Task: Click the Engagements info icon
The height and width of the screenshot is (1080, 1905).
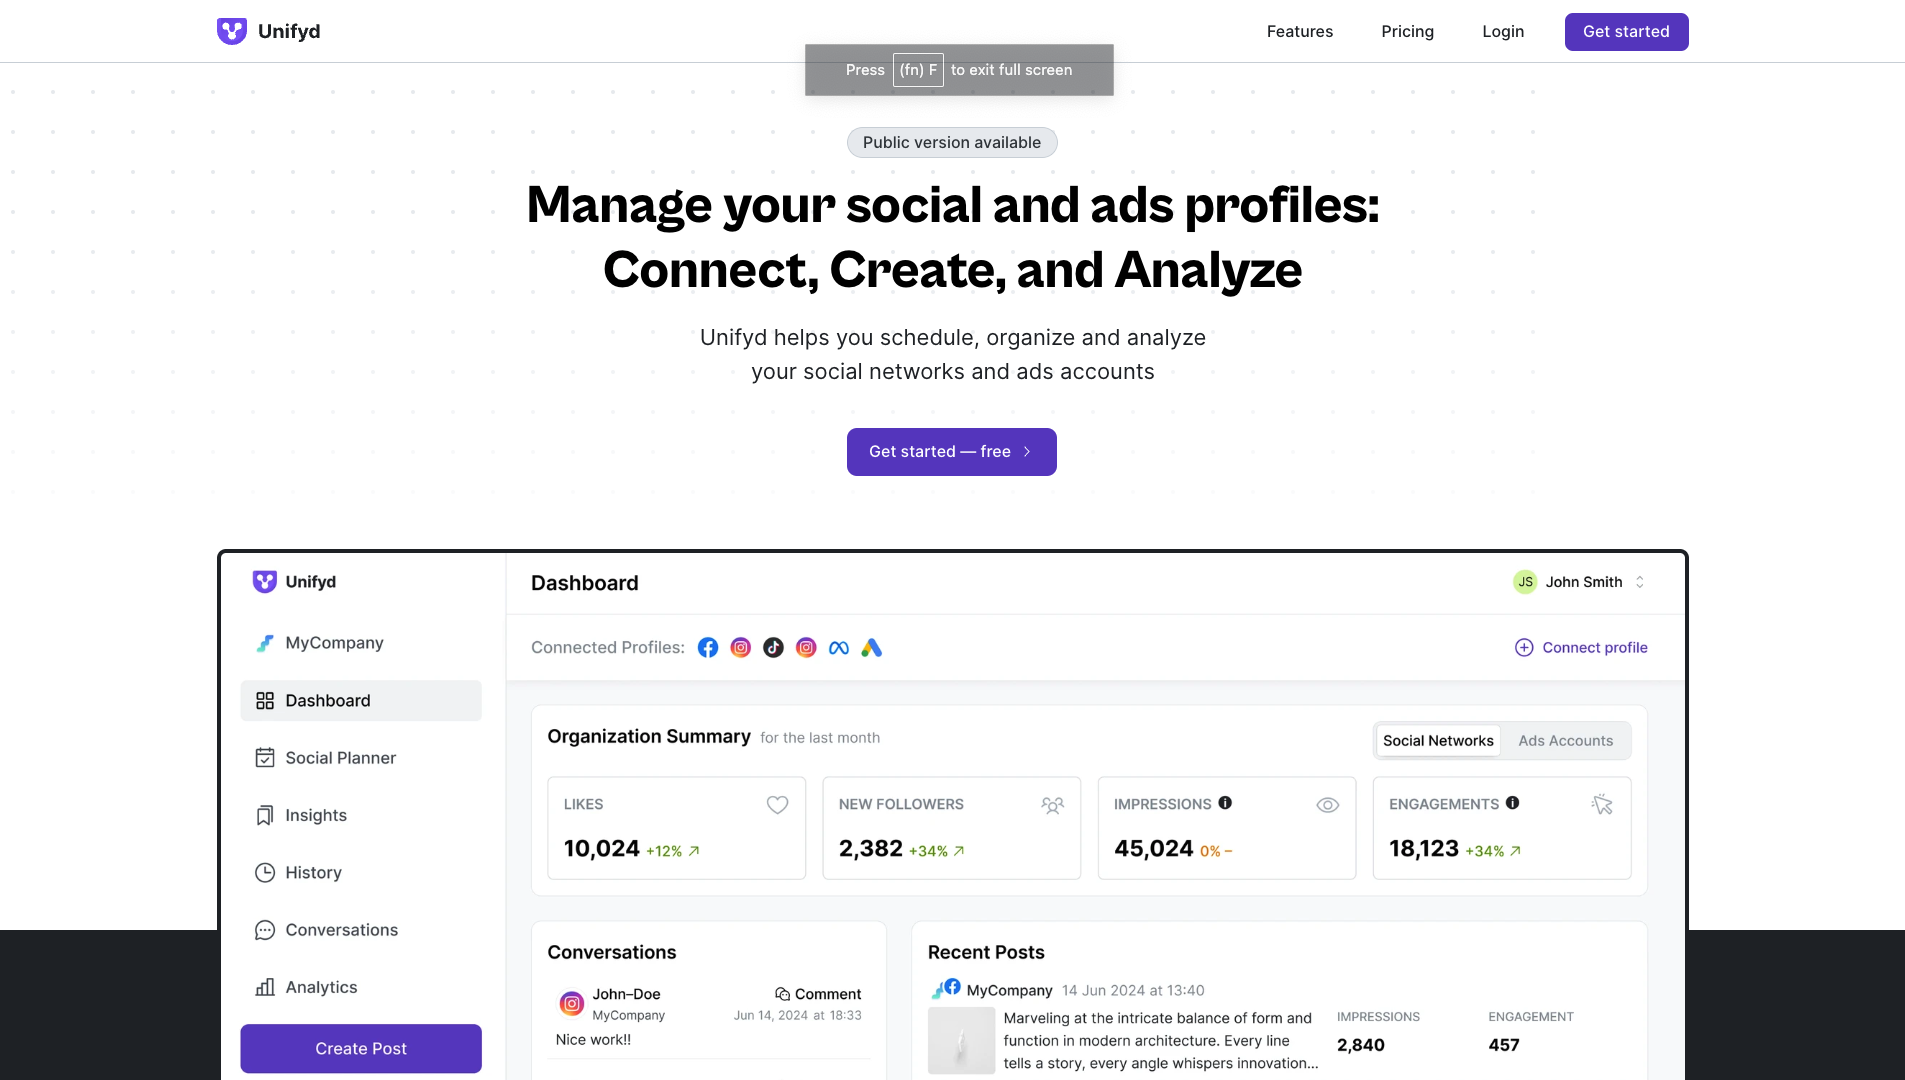Action: [x=1513, y=803]
